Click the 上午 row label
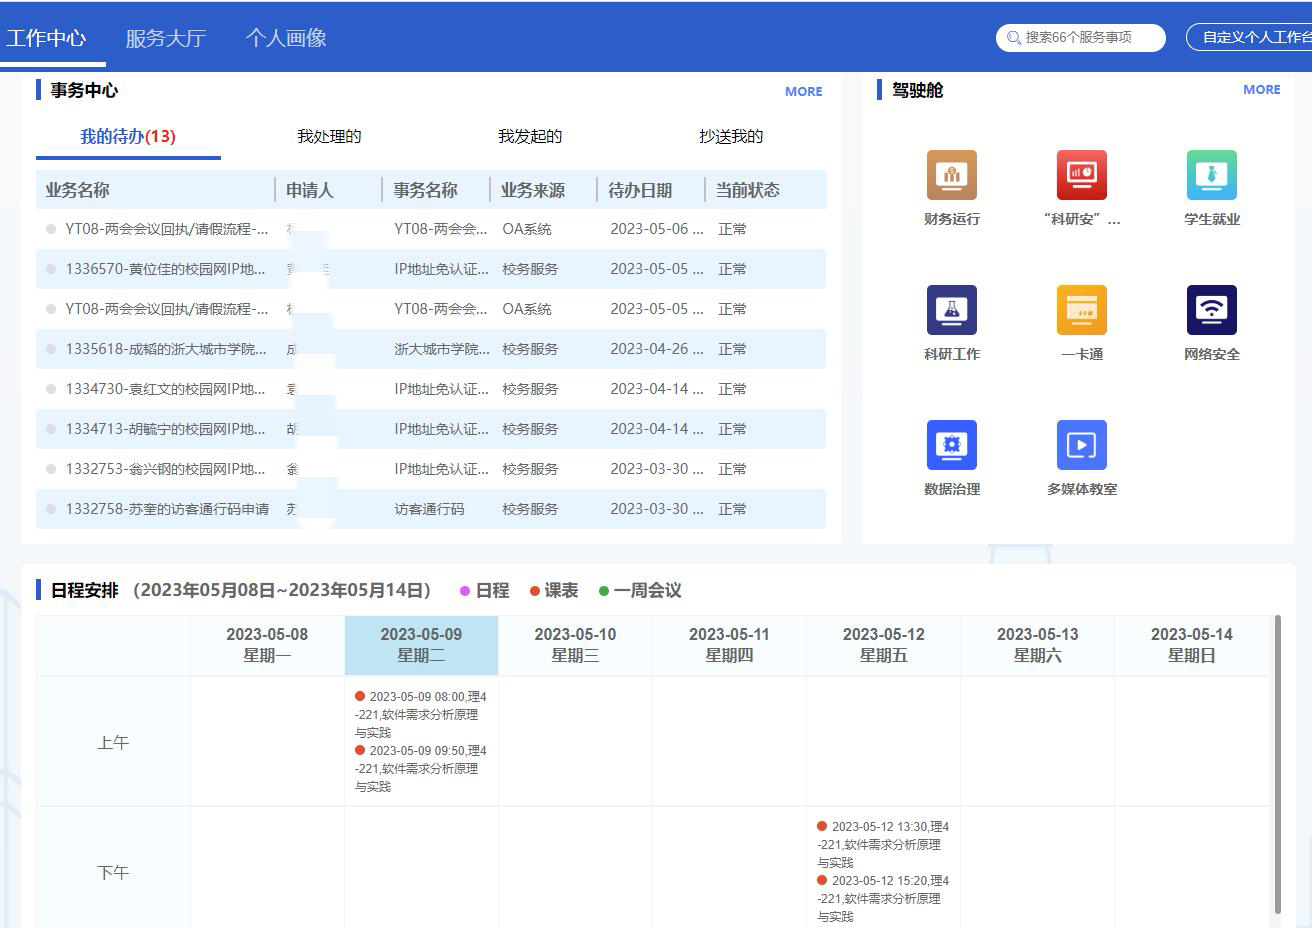This screenshot has width=1312, height=928. pos(113,742)
